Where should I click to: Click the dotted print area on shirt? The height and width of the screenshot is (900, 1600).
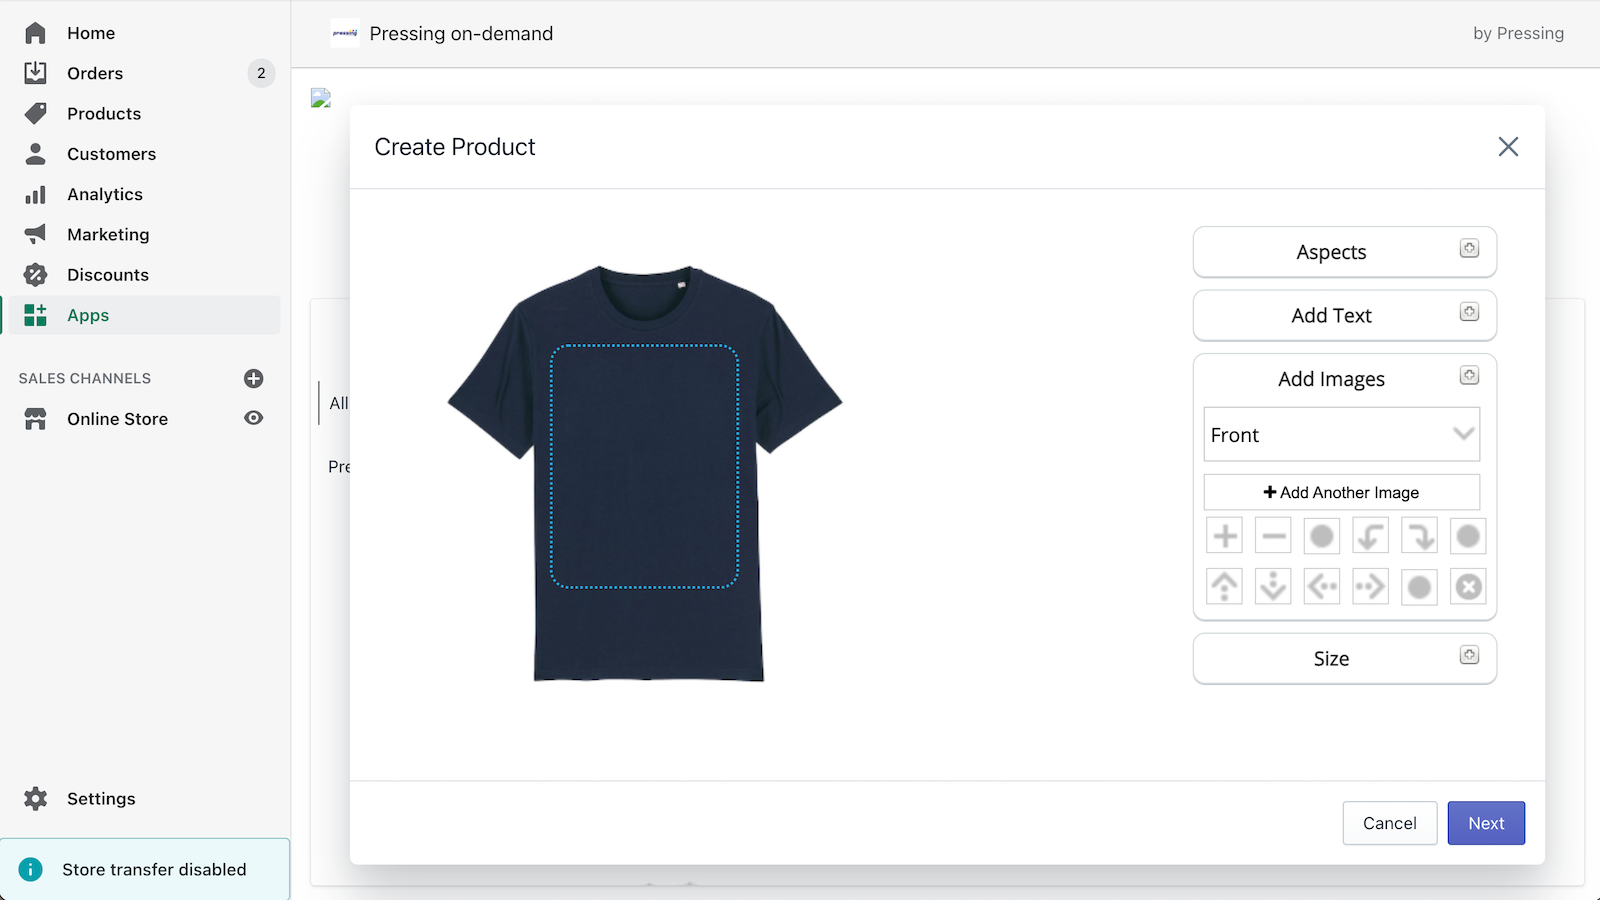[644, 466]
